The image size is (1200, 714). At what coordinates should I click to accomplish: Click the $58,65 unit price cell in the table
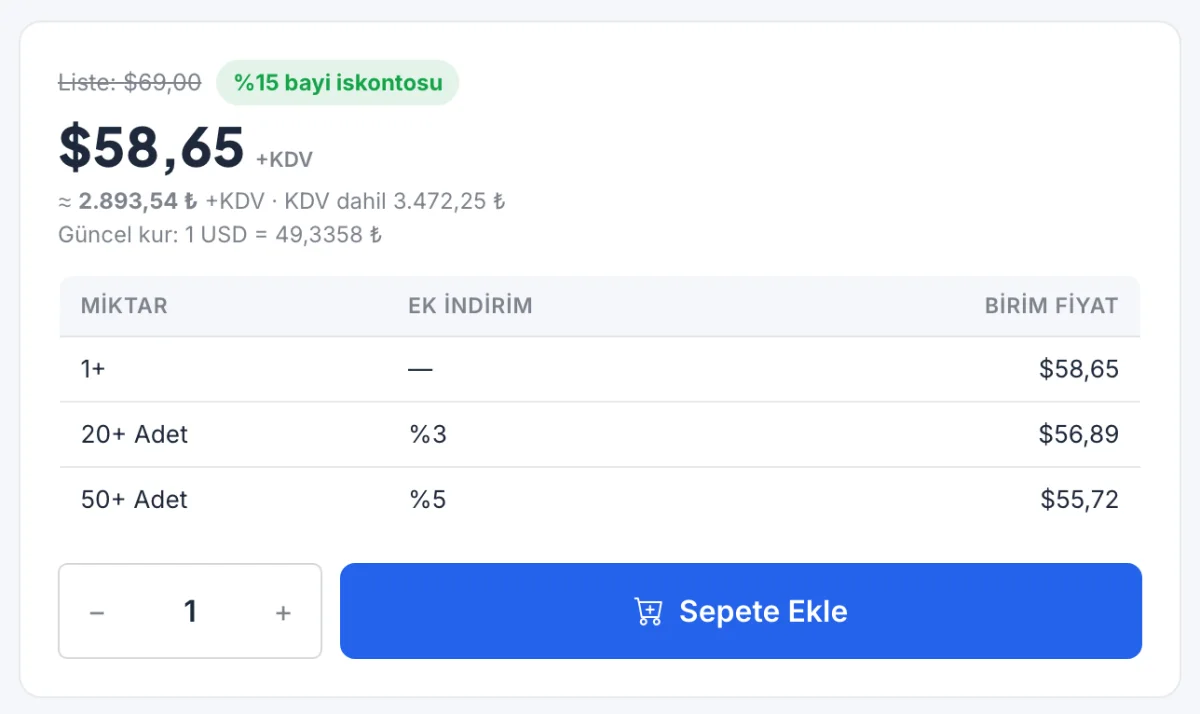pos(1079,369)
